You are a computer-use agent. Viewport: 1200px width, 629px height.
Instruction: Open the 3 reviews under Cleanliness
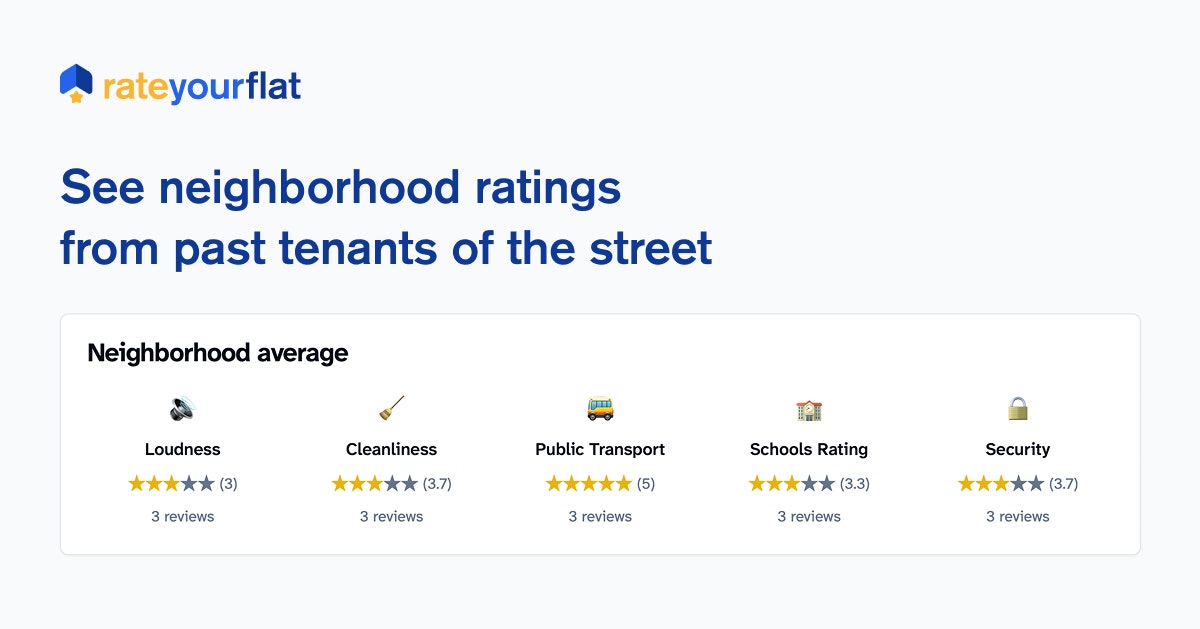391,517
